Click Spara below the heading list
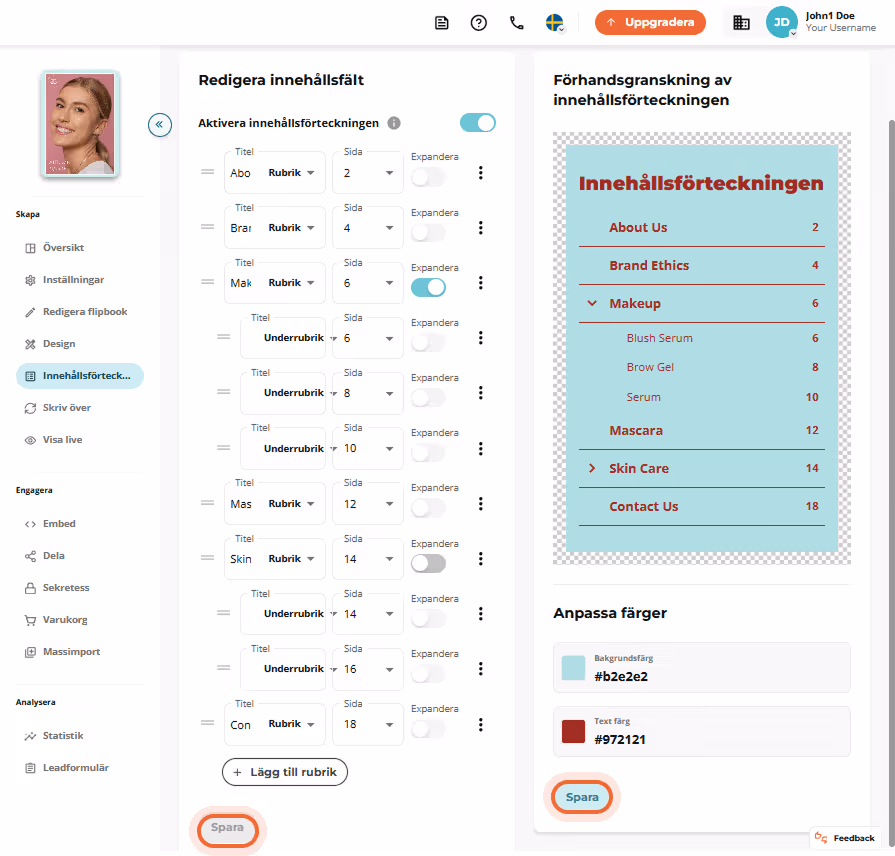Image resolution: width=895 pixels, height=856 pixels. click(227, 828)
